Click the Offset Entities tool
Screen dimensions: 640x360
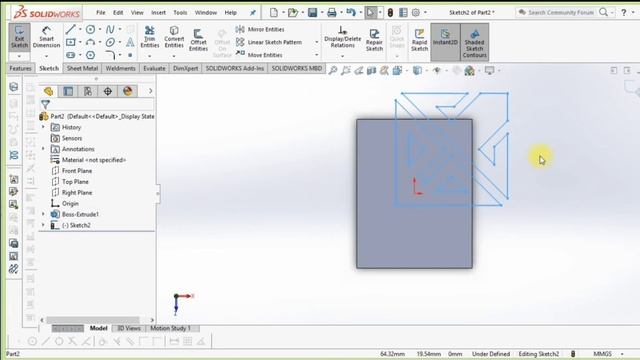pyautogui.click(x=198, y=40)
